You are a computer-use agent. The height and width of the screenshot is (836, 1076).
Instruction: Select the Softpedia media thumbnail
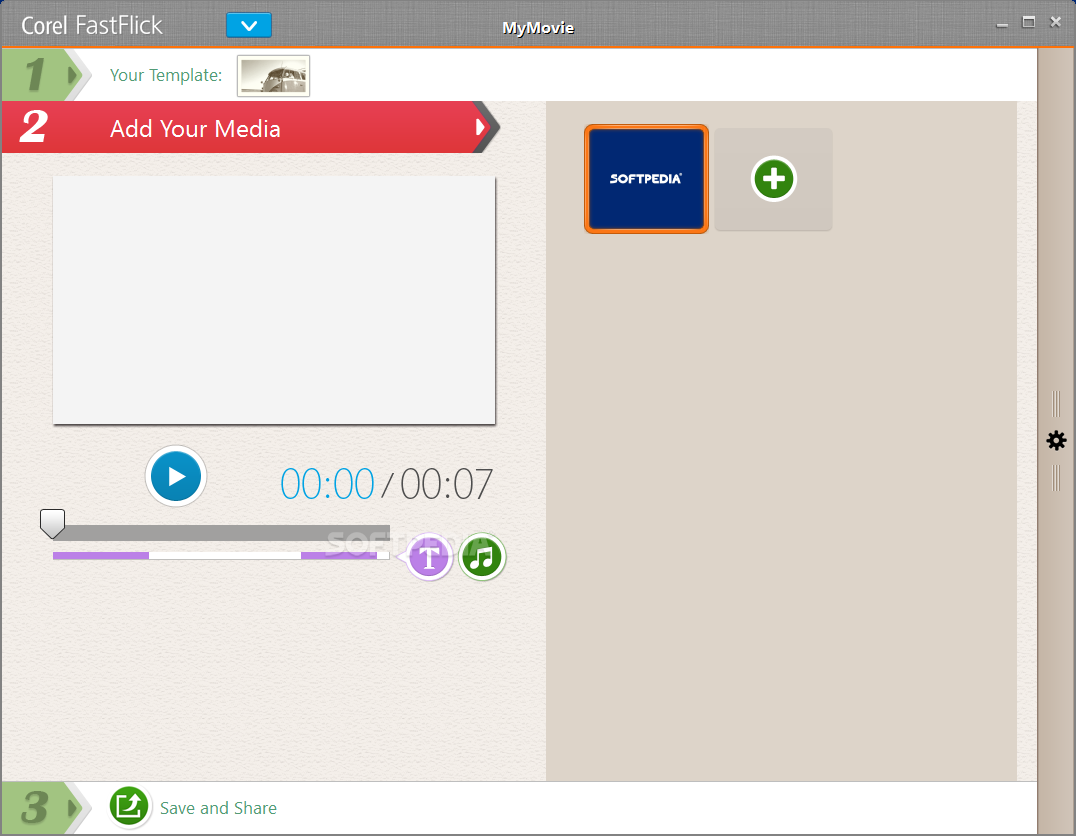646,178
